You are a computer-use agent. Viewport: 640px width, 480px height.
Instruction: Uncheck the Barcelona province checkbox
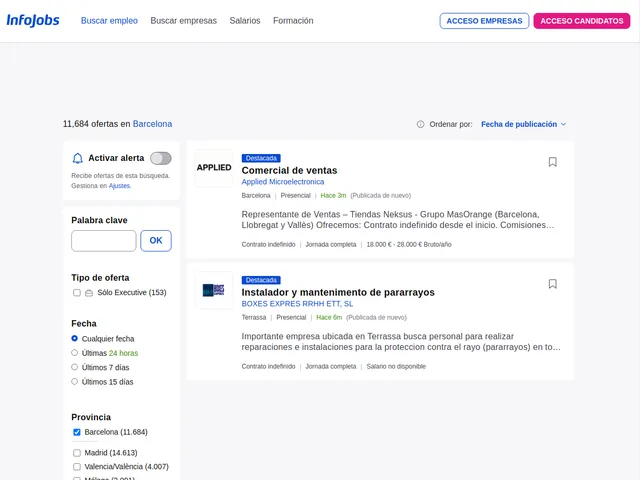(77, 433)
